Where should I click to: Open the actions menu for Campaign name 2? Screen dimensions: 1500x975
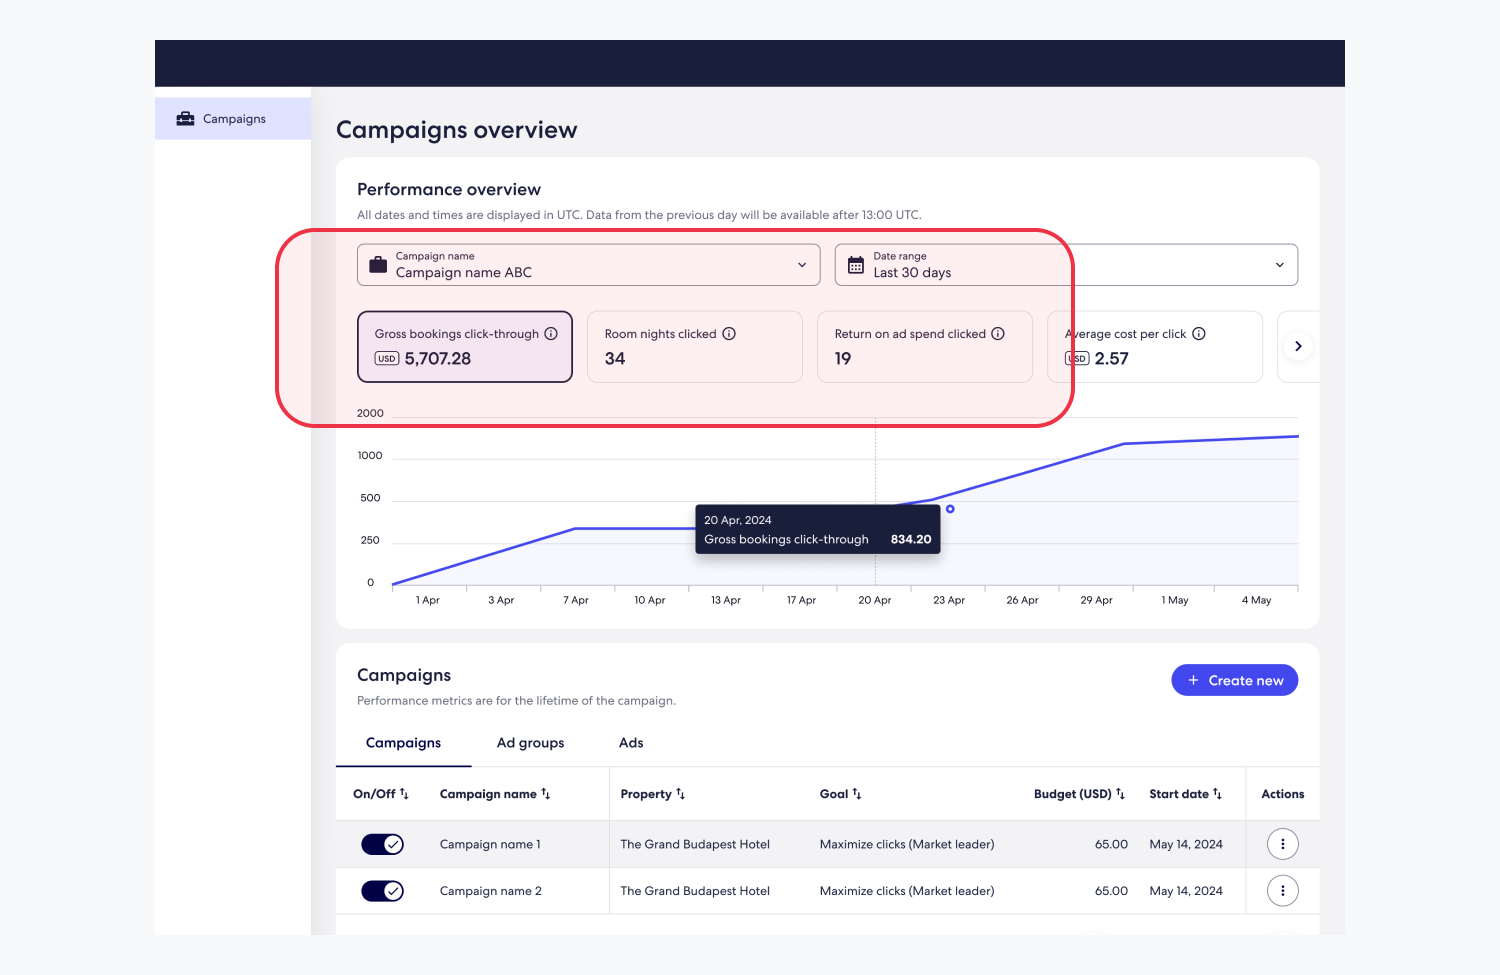1282,890
